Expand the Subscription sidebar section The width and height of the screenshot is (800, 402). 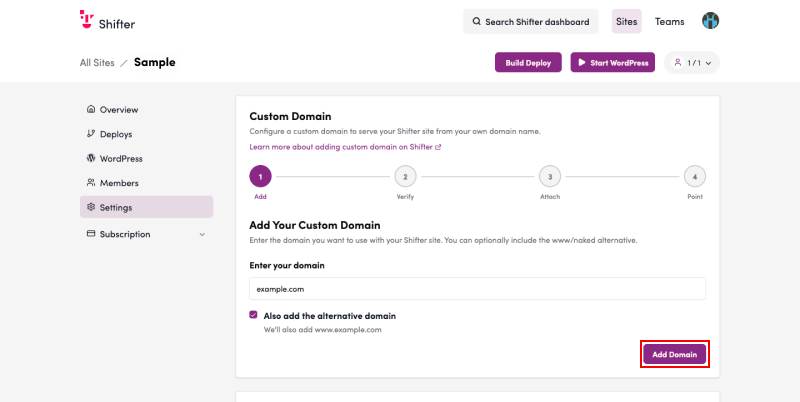(202, 235)
